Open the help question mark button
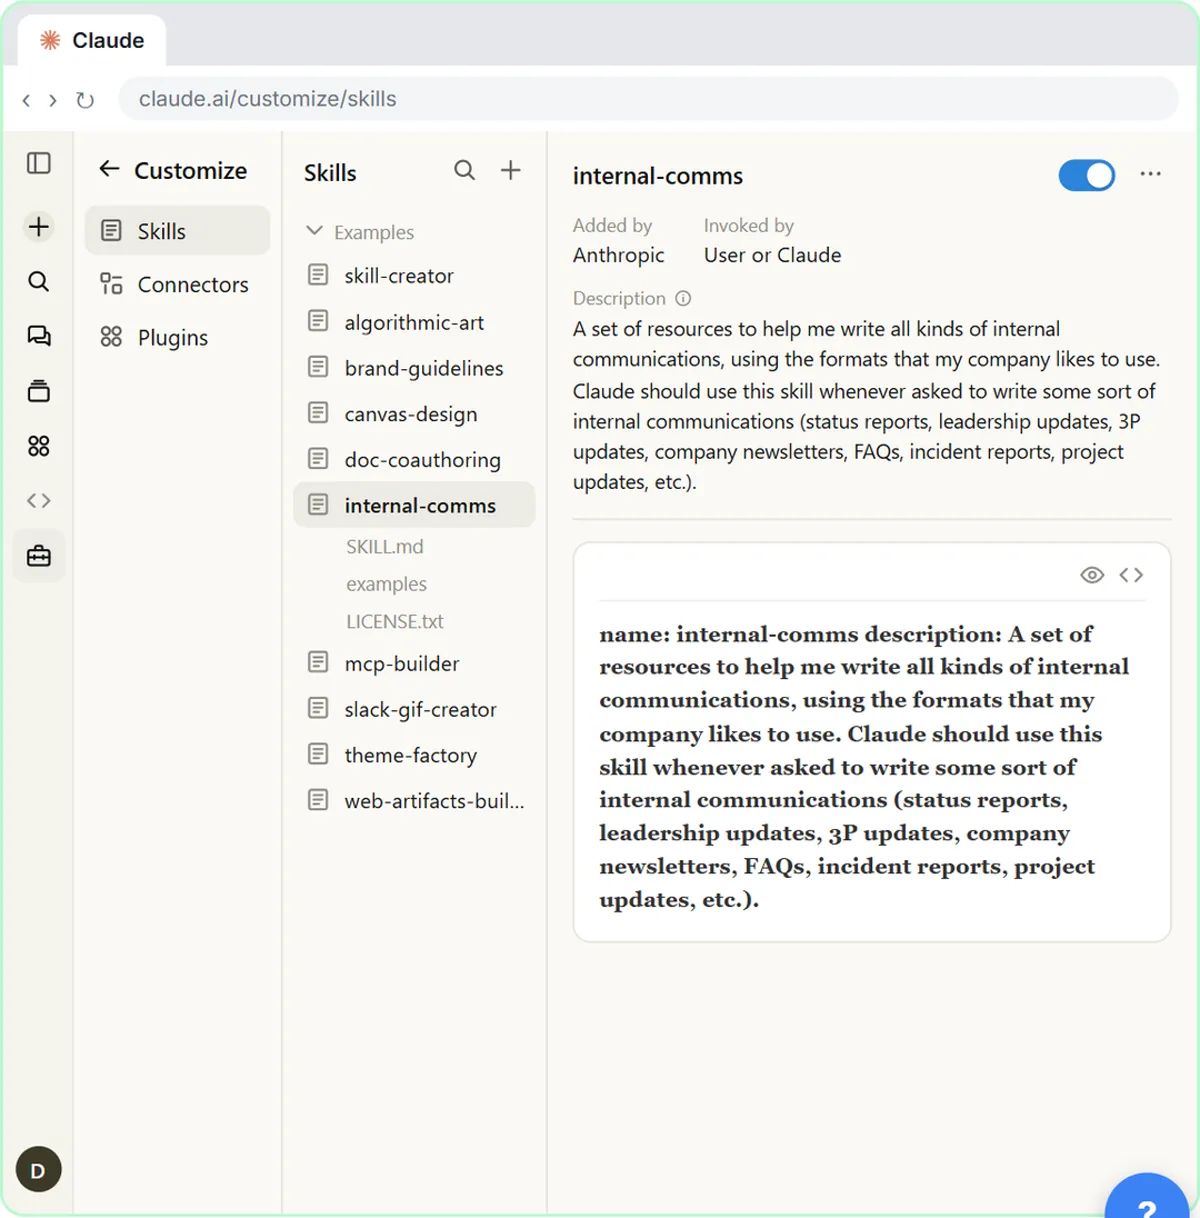This screenshot has height=1218, width=1200. click(1148, 1198)
